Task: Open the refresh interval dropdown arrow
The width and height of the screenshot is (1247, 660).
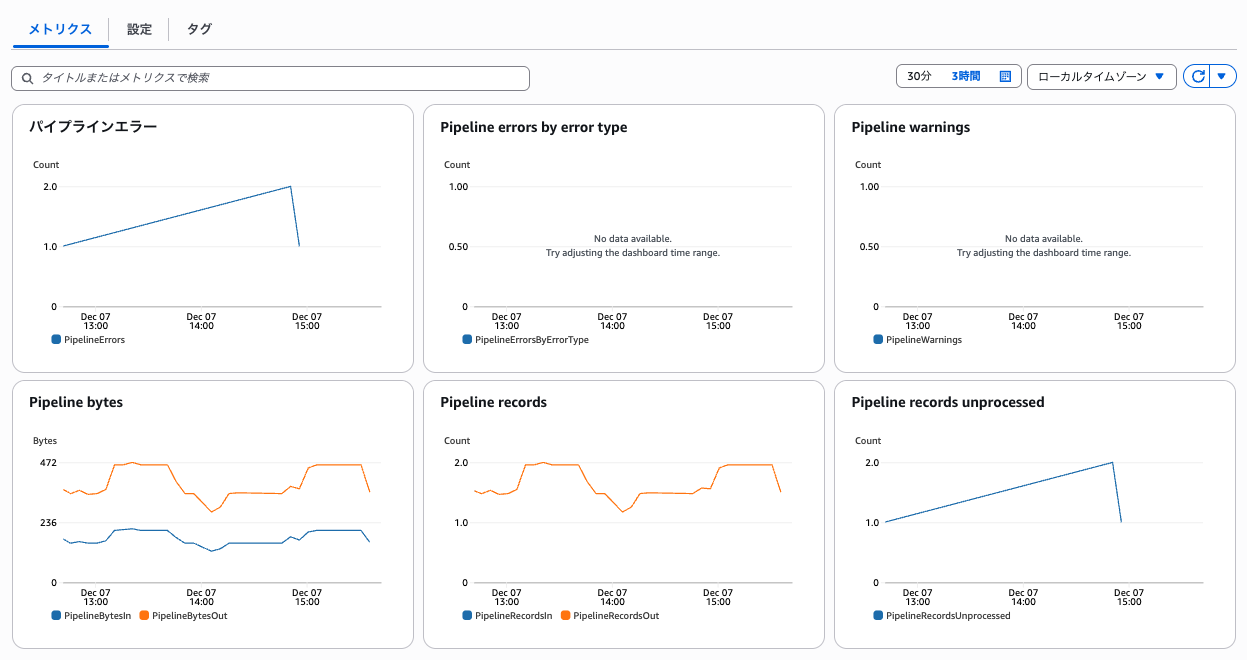Action: click(1222, 77)
